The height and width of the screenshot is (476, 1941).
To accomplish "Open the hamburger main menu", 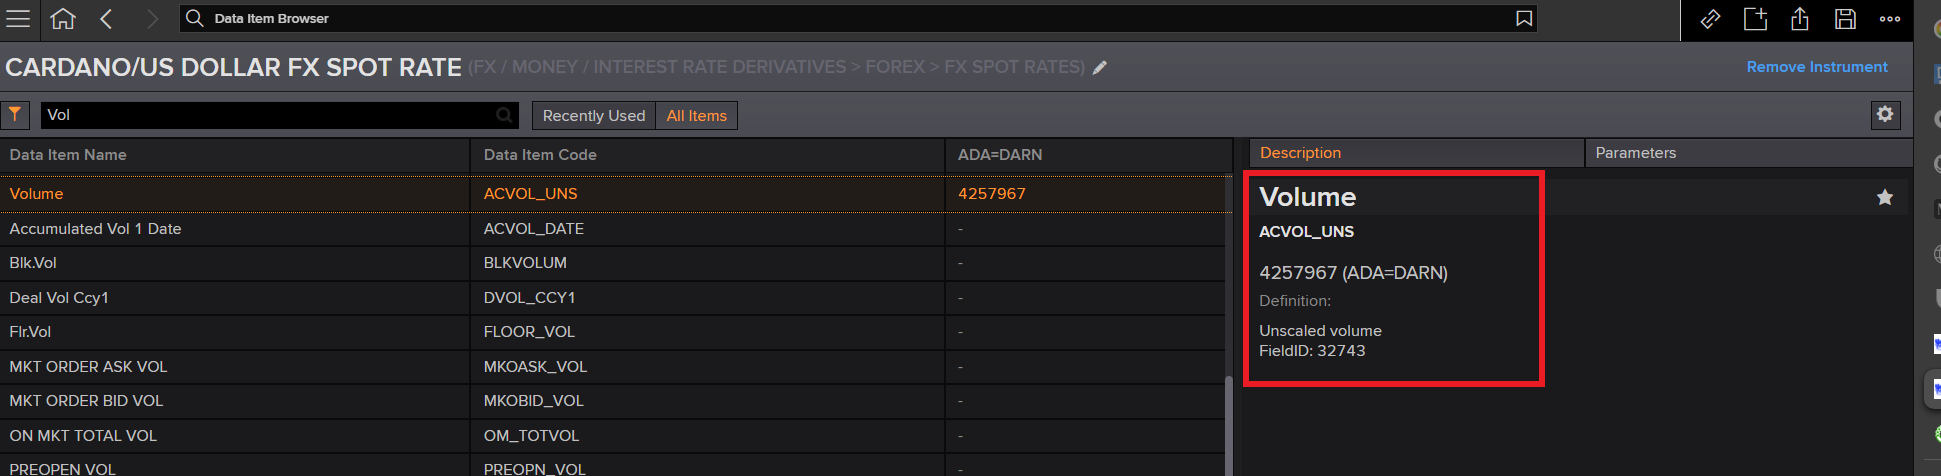I will 18,19.
